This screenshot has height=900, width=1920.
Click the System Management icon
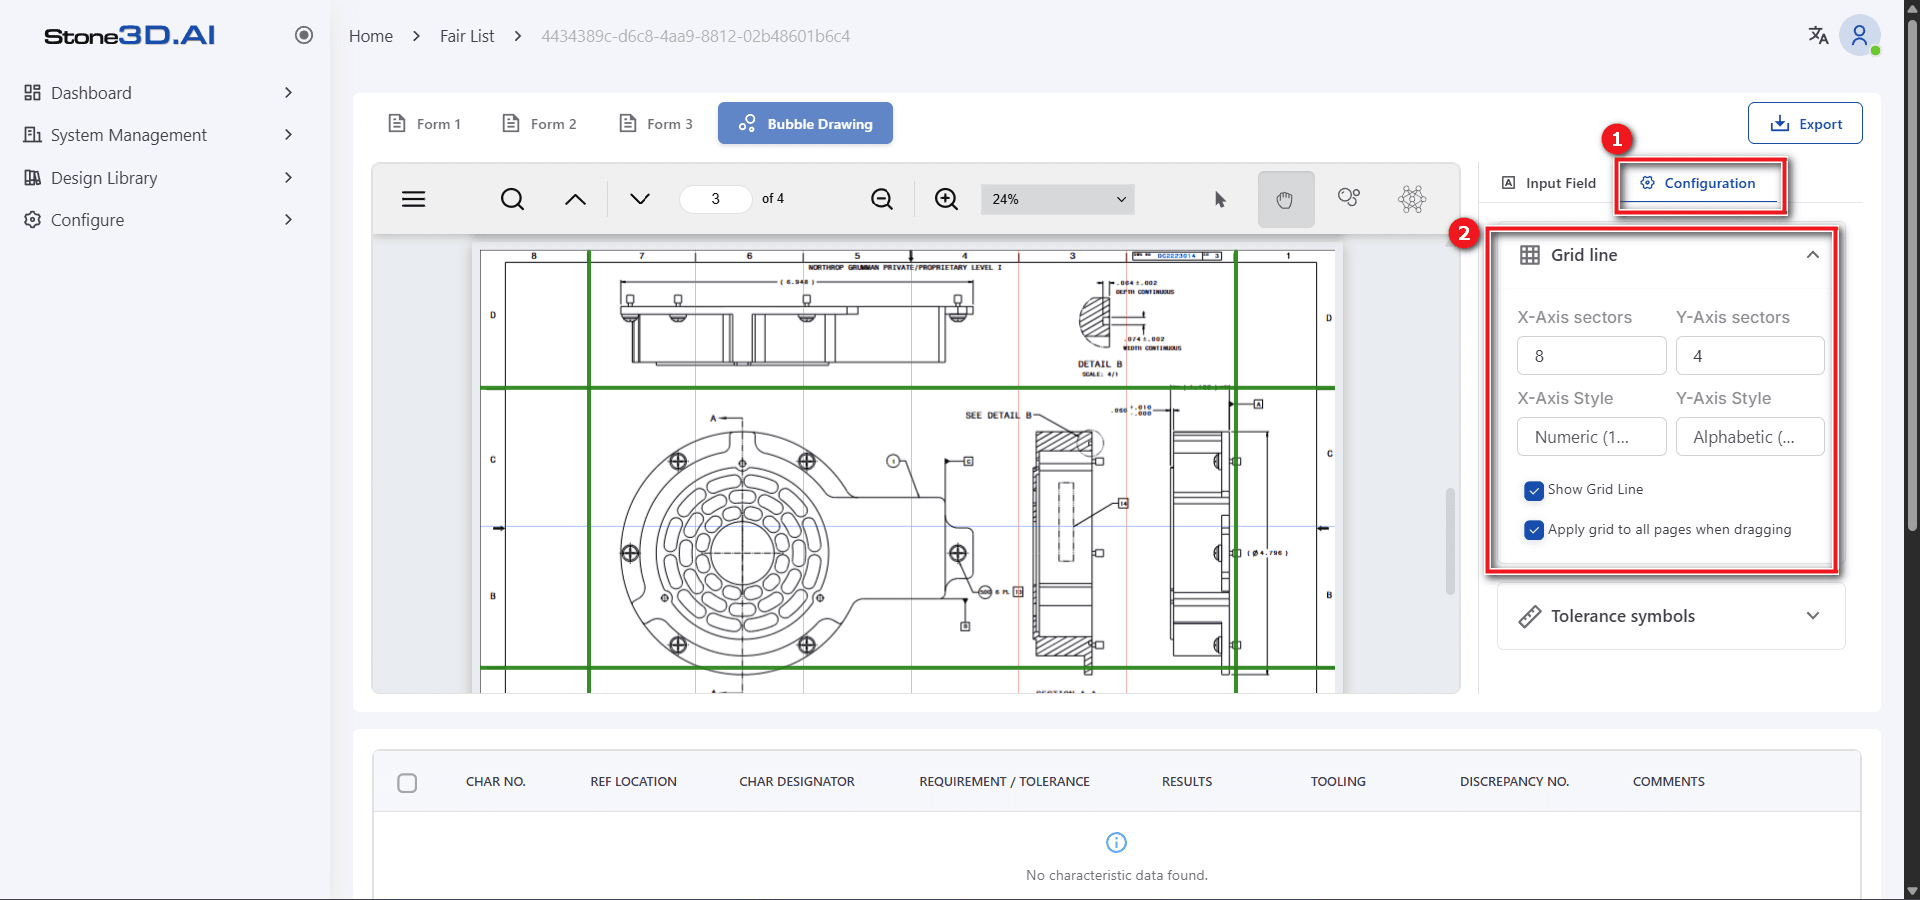click(32, 134)
